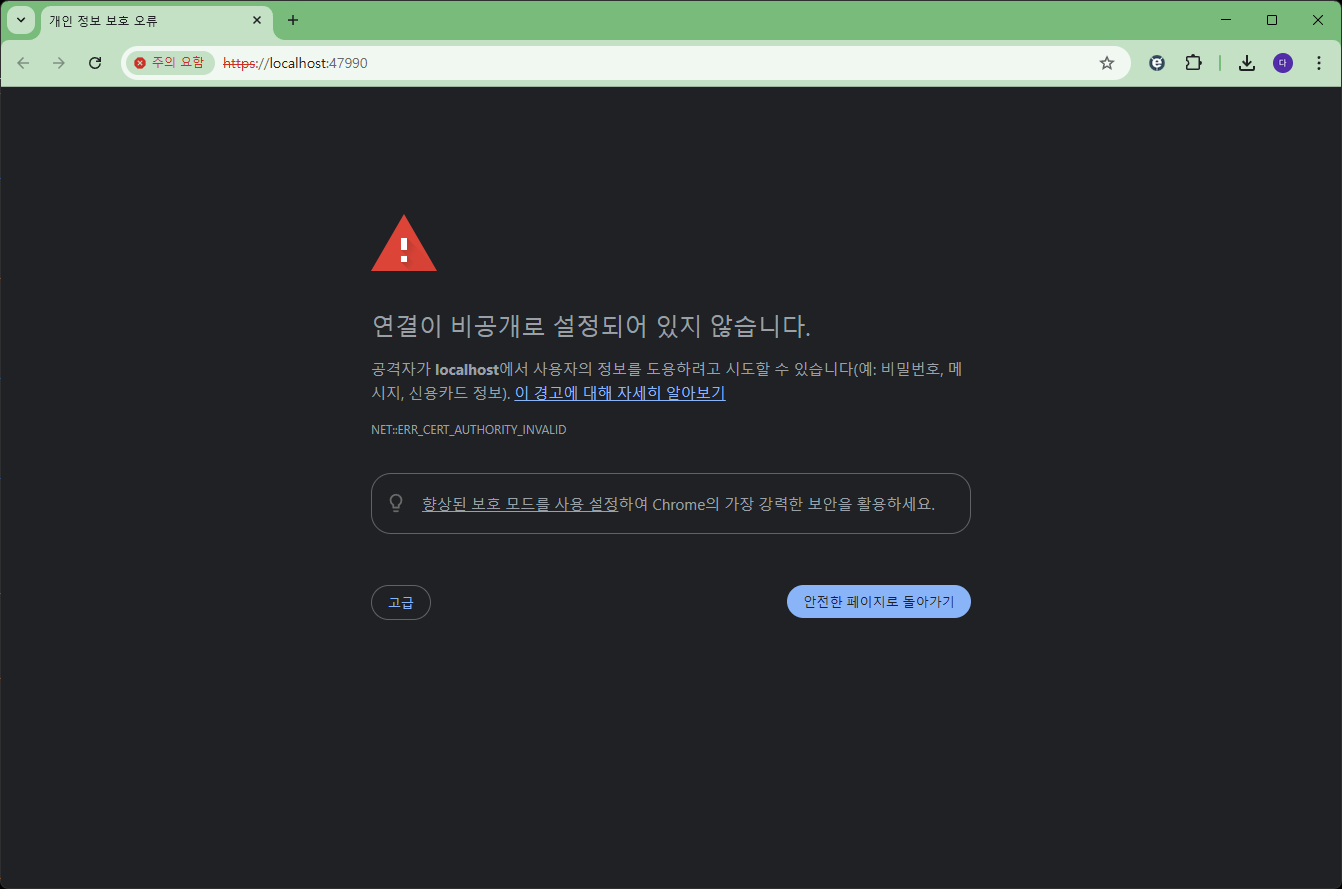Open the extension icon beside the puzzle piece
The image size is (1342, 889).
pyautogui.click(x=1157, y=63)
